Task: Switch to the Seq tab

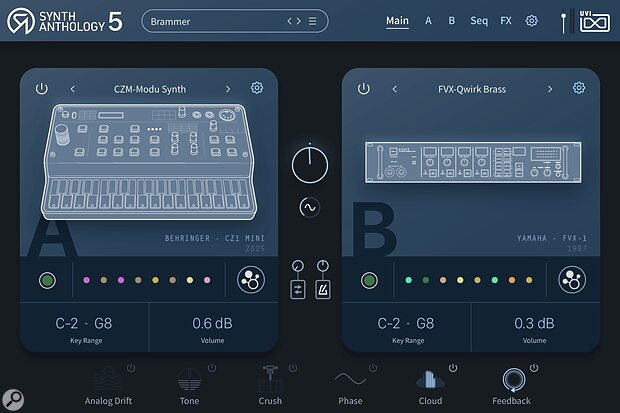Action: (479, 21)
